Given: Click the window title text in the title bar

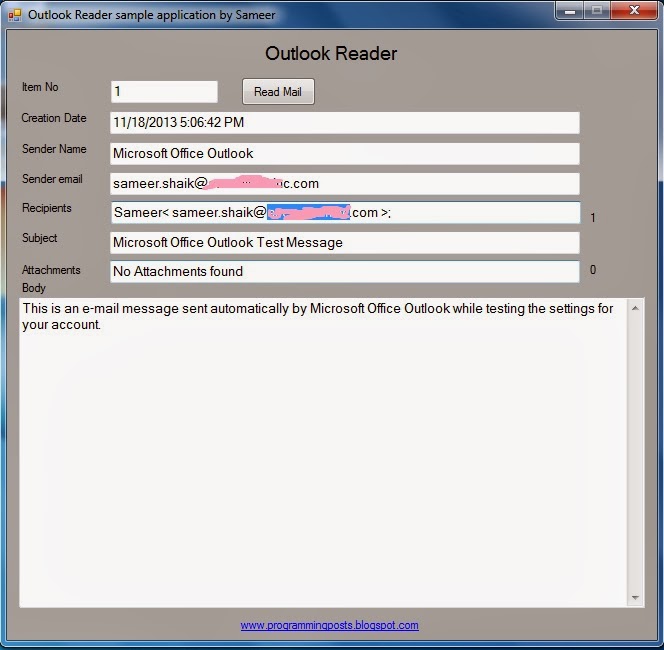Looking at the screenshot, I should click(152, 15).
